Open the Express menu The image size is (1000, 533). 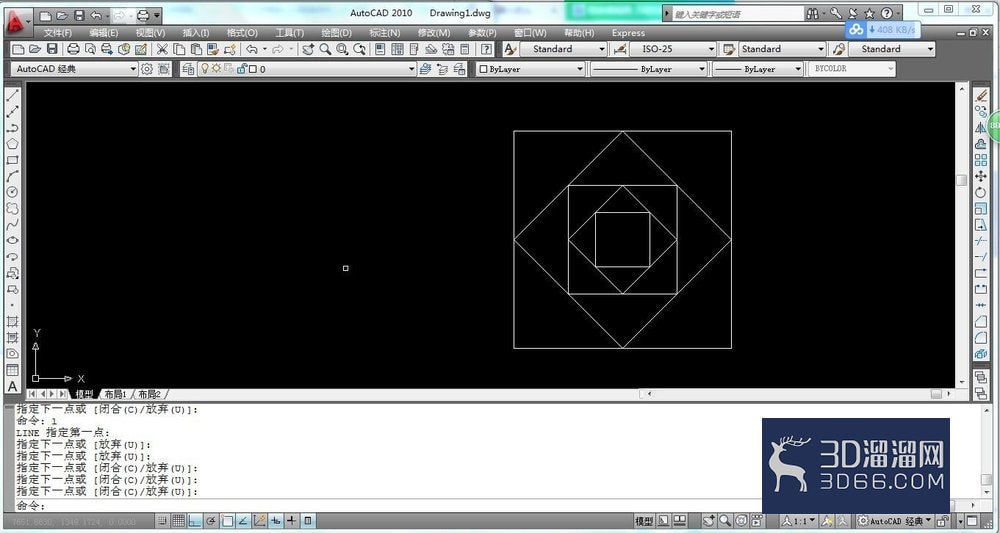pyautogui.click(x=628, y=33)
